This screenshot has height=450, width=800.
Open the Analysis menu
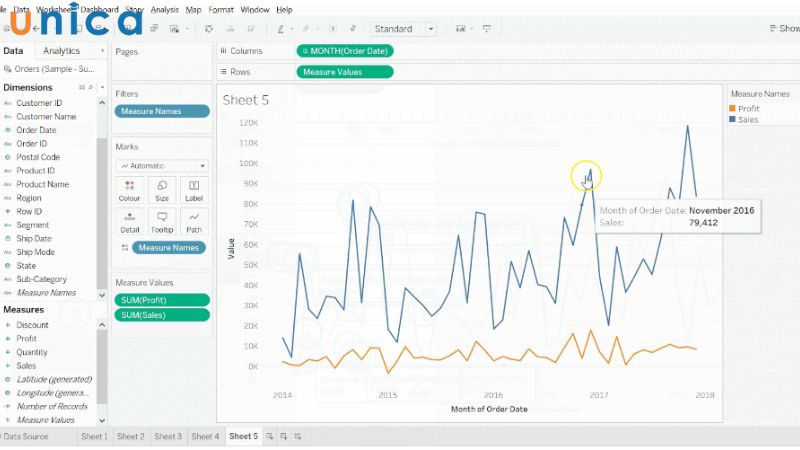[165, 9]
